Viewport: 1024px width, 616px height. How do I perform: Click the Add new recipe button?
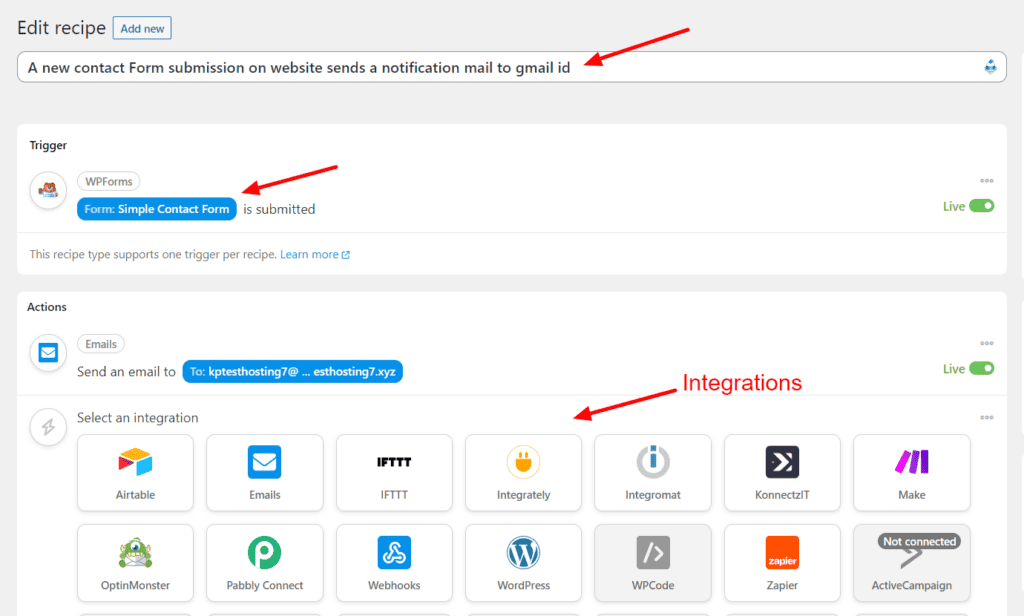tap(141, 28)
